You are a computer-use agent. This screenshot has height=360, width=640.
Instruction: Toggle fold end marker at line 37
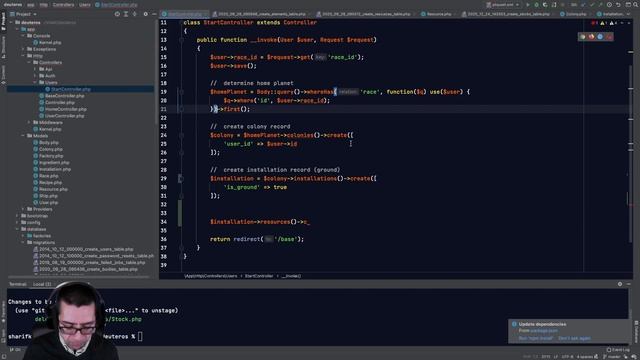181,248
